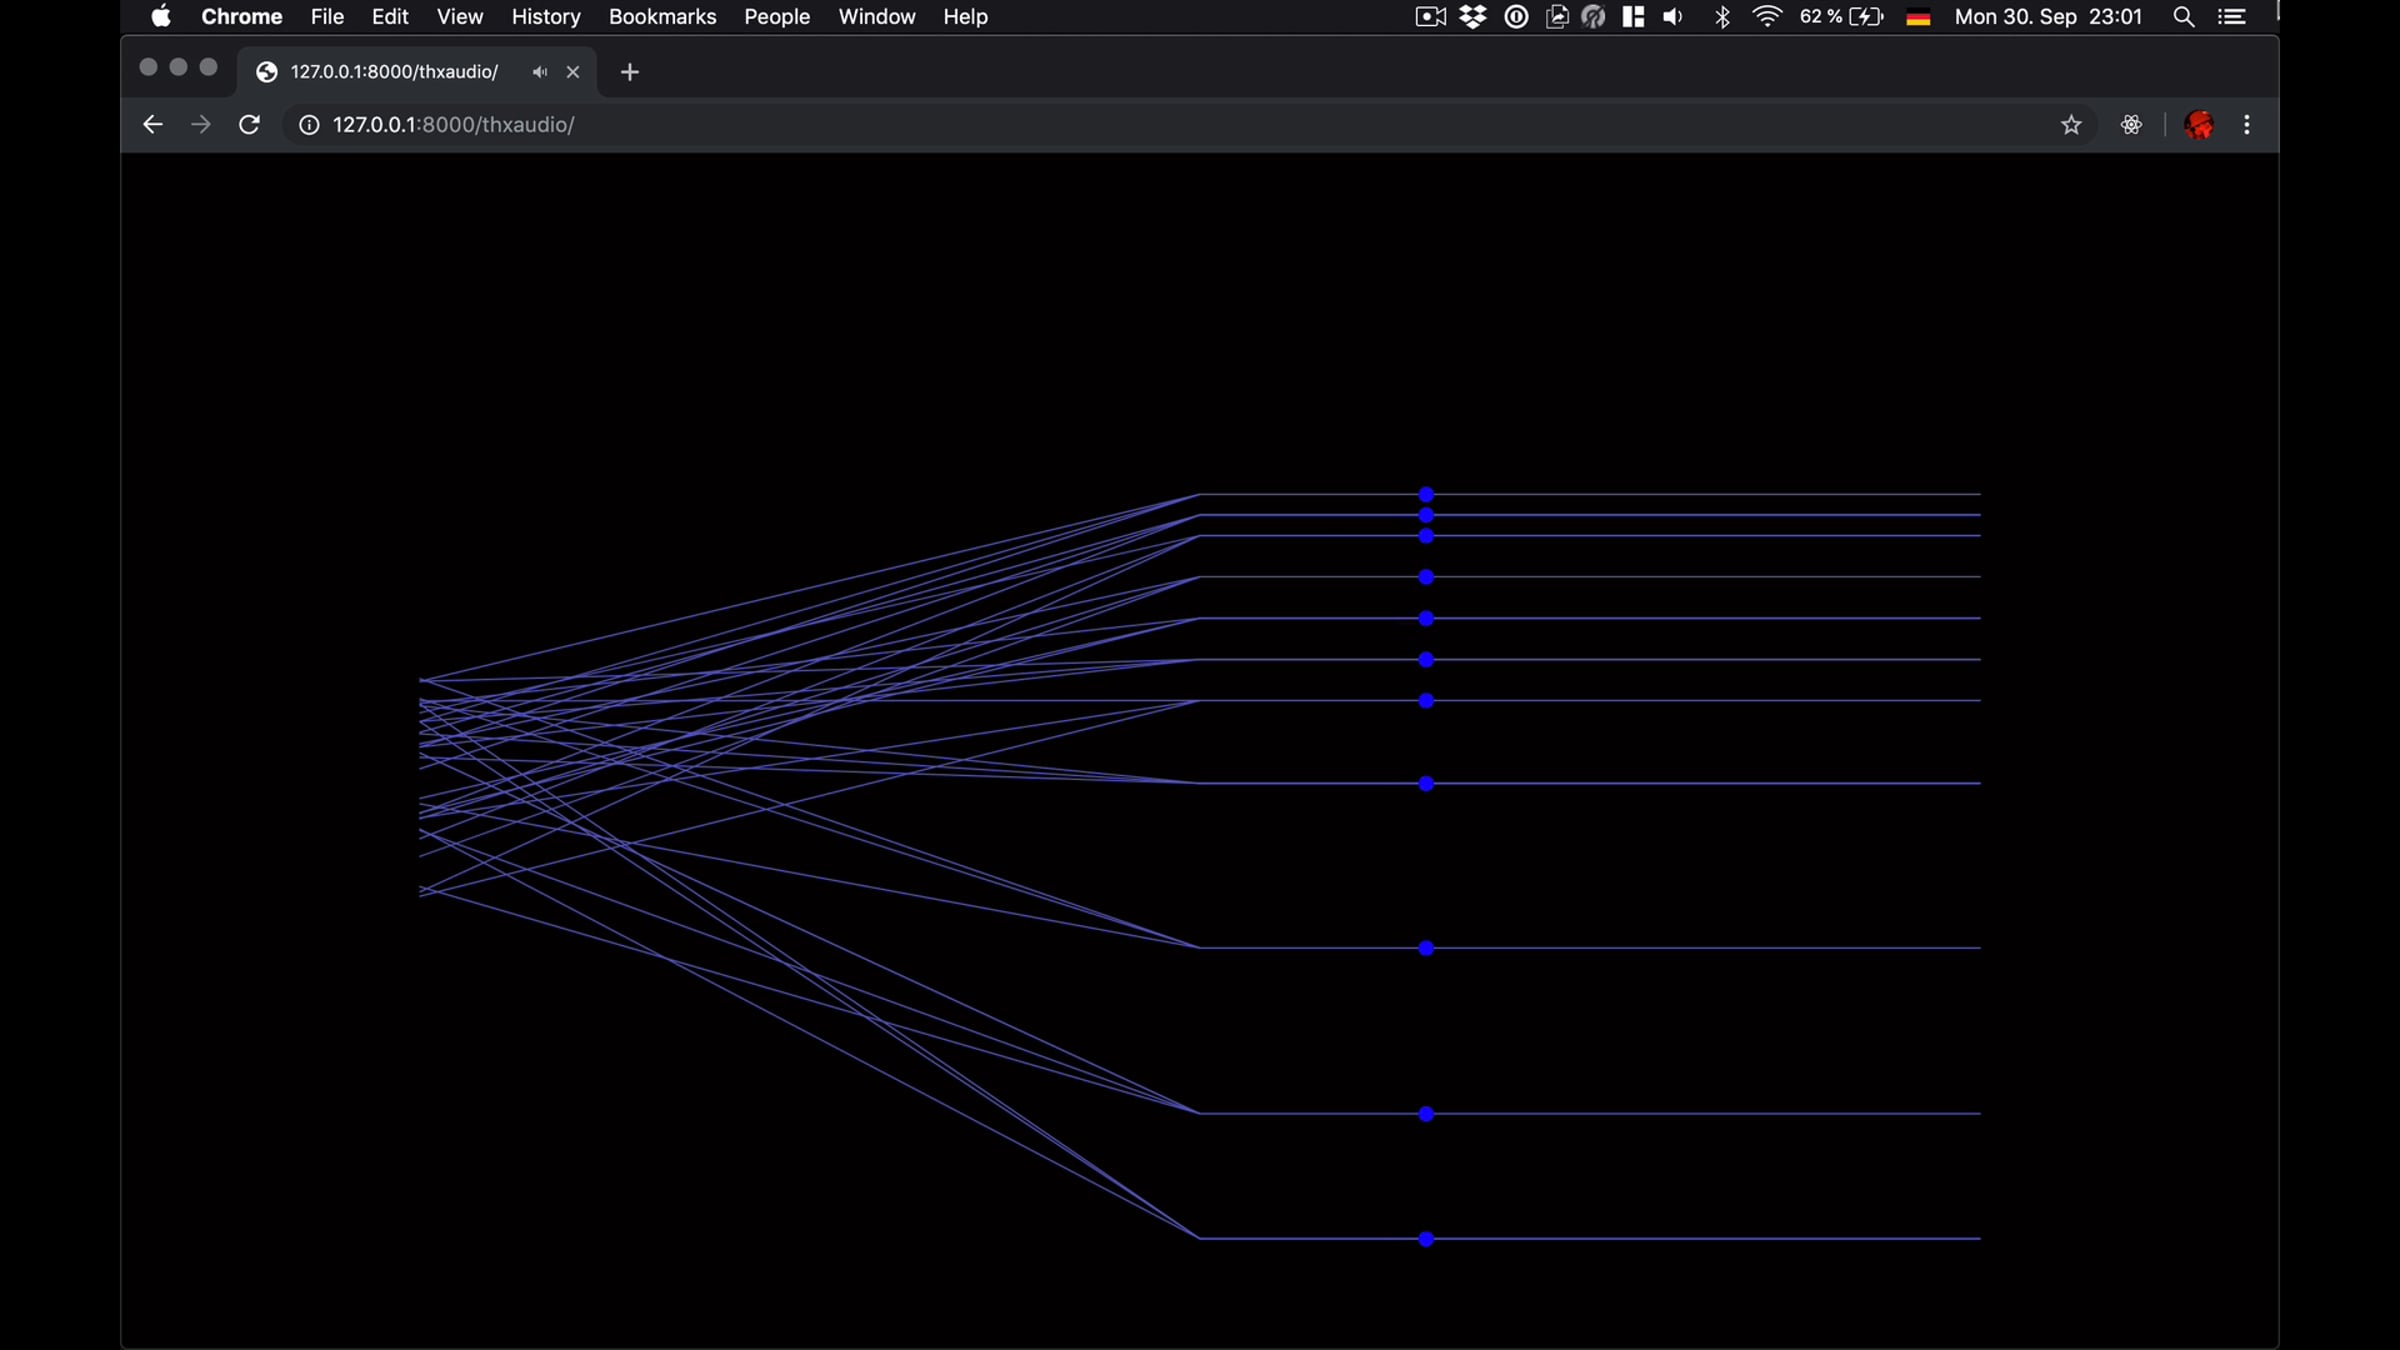Open the History menu
The width and height of the screenshot is (2400, 1350).
546,16
